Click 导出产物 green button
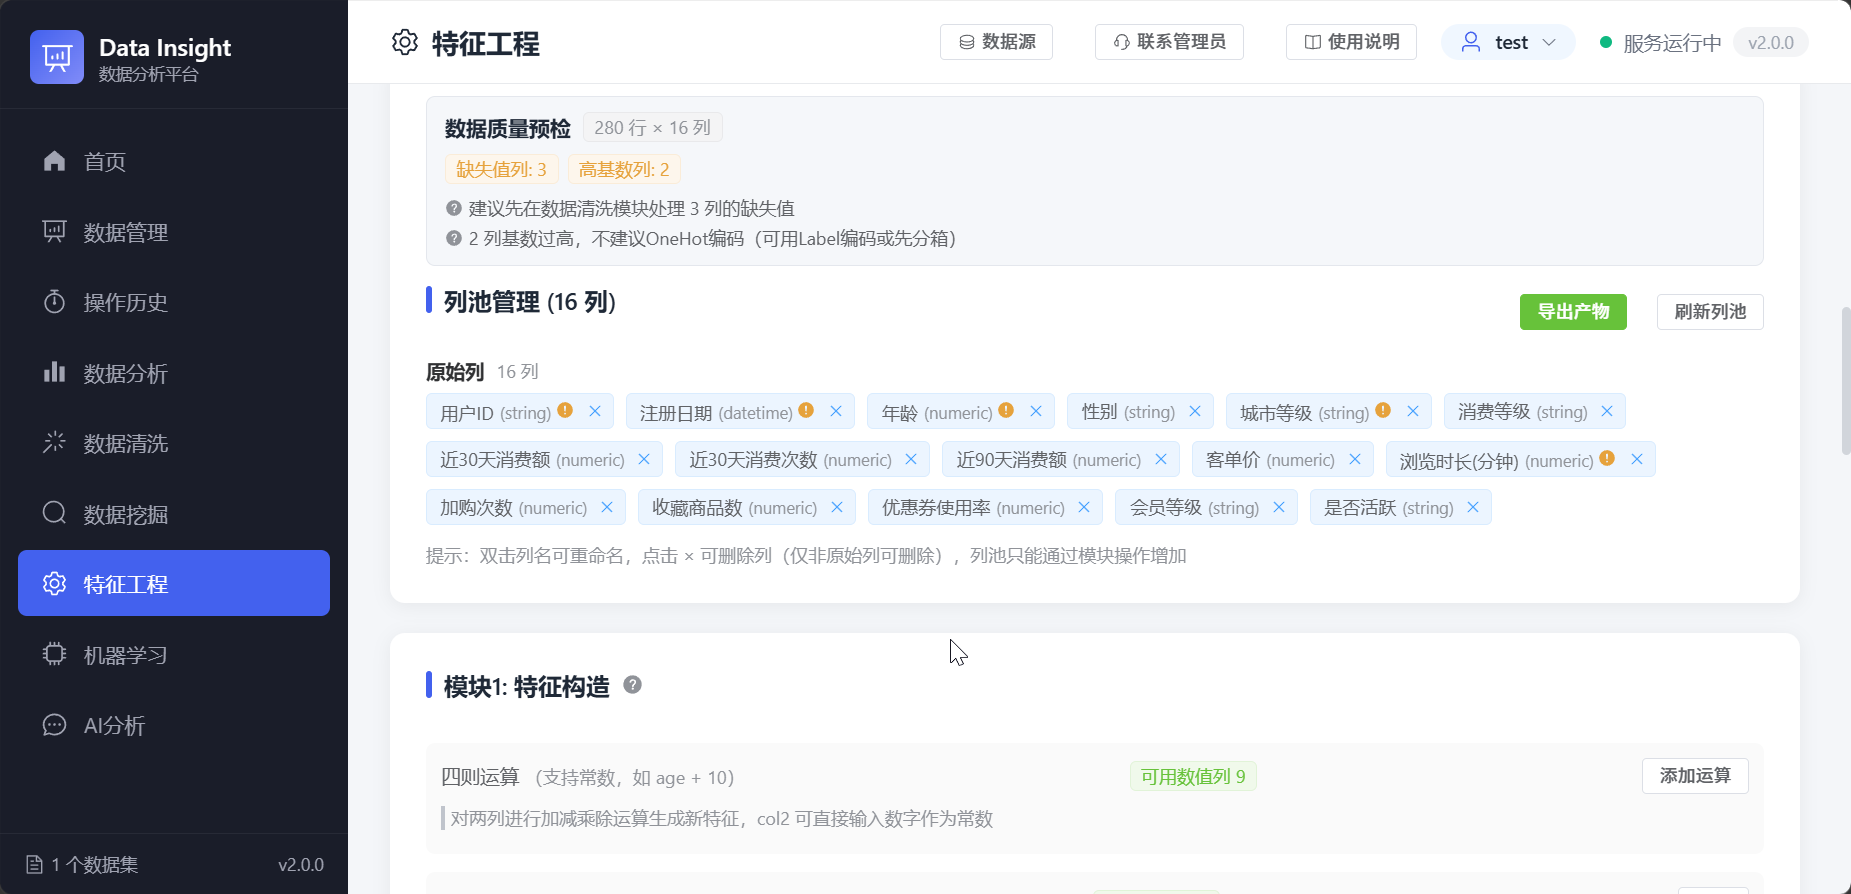The image size is (1851, 894). (x=1573, y=312)
